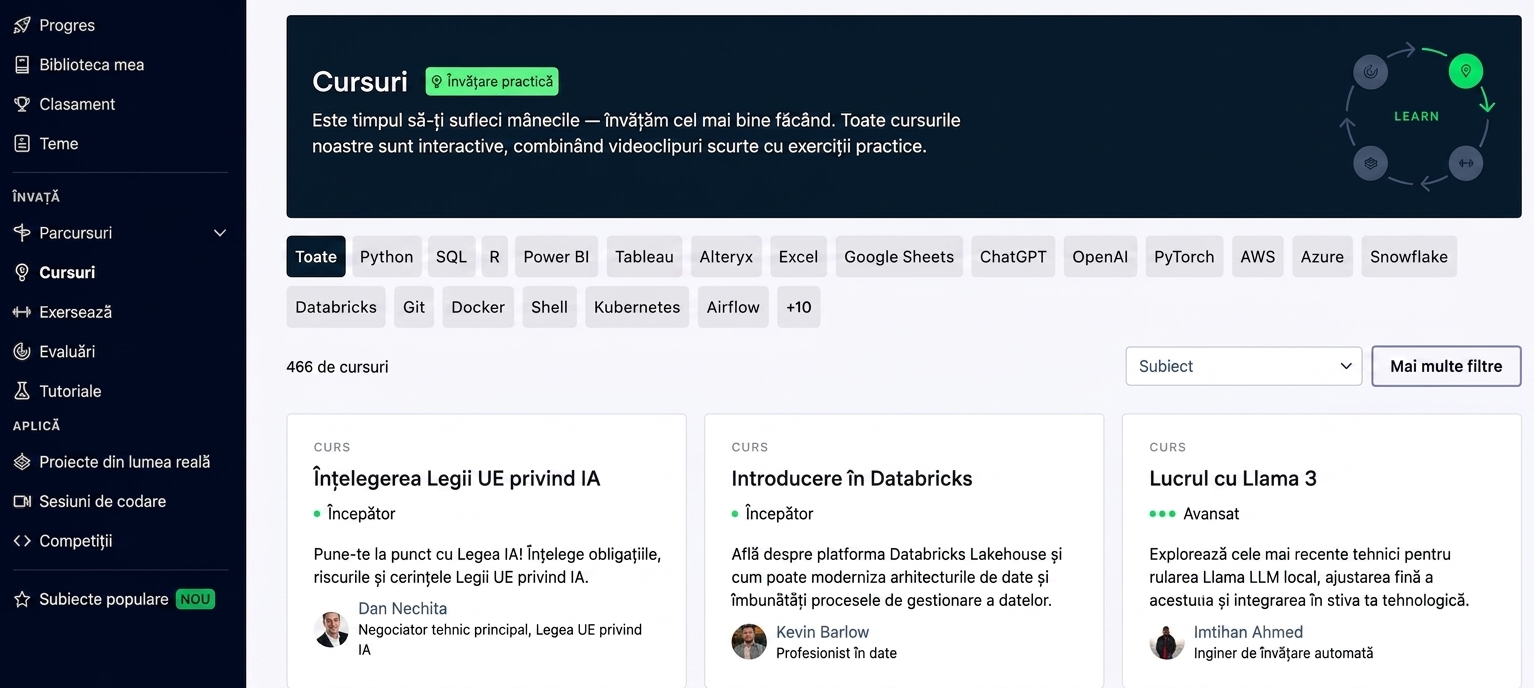Viewport: 1534px width, 688px height.
Task: Click the code brackets icon beside Competiții
Action: coord(21,541)
